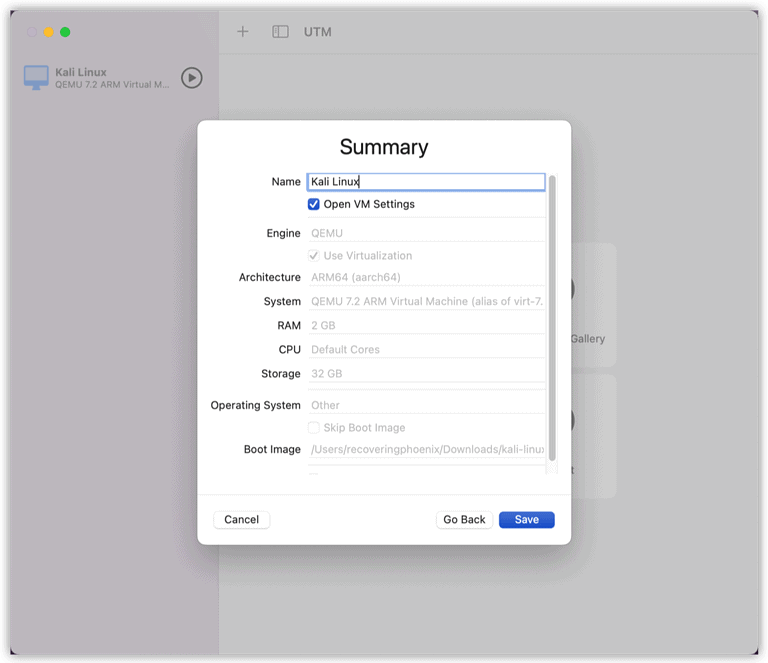This screenshot has height=663, width=768.
Task: Click the yellow minimize window button
Action: 48,32
